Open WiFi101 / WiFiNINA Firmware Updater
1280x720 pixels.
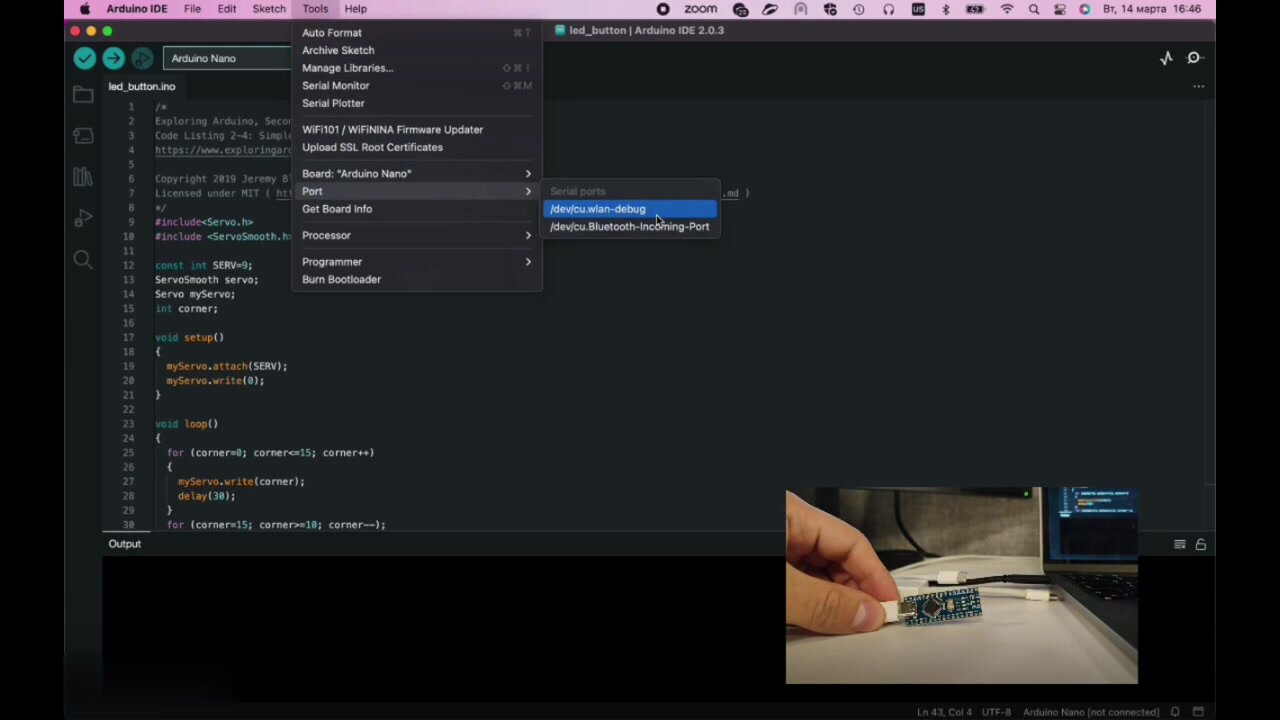(x=417, y=130)
